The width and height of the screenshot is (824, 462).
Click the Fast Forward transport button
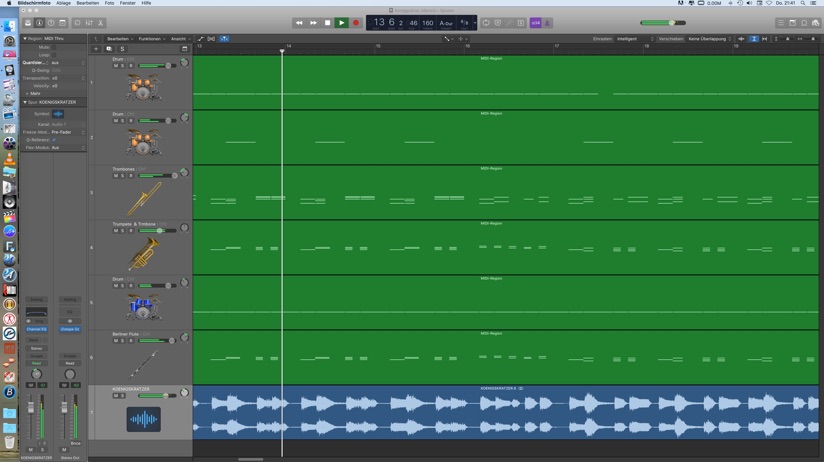click(313, 23)
